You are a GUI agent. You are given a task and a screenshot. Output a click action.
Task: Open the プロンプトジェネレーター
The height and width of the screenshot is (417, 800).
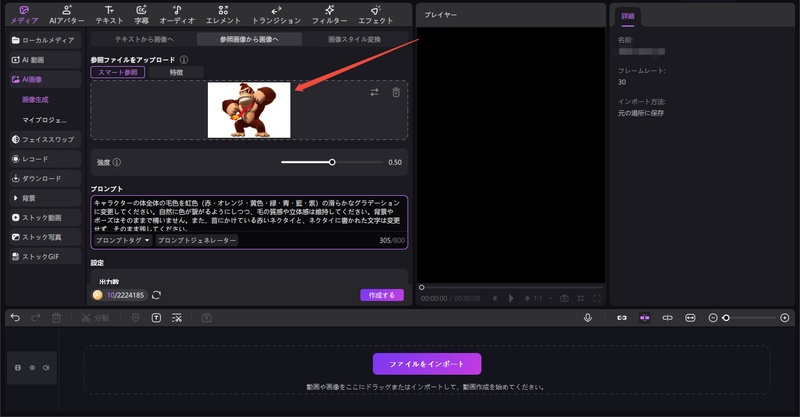(x=197, y=240)
